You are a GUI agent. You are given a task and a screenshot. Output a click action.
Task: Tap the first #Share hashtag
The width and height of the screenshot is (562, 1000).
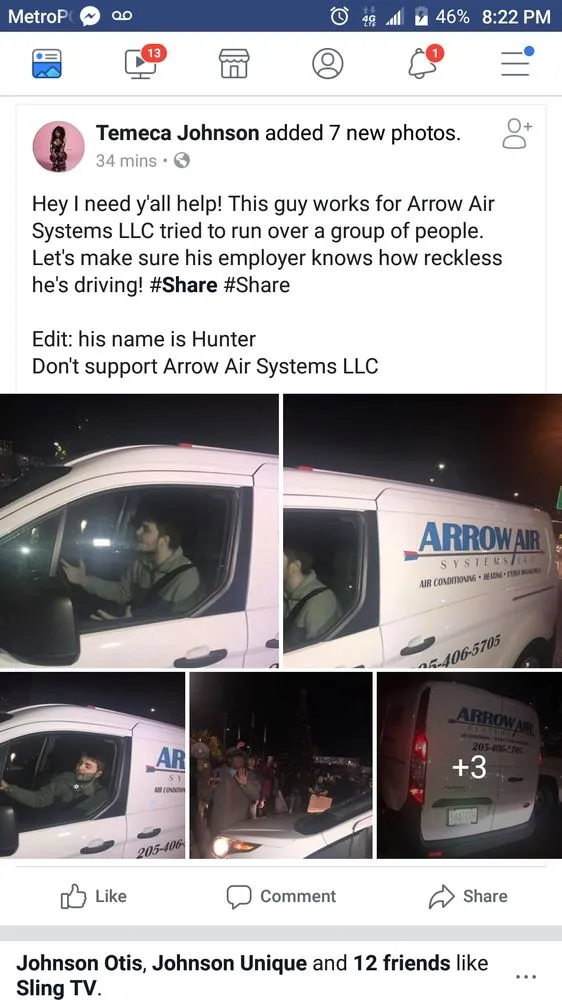(x=183, y=285)
